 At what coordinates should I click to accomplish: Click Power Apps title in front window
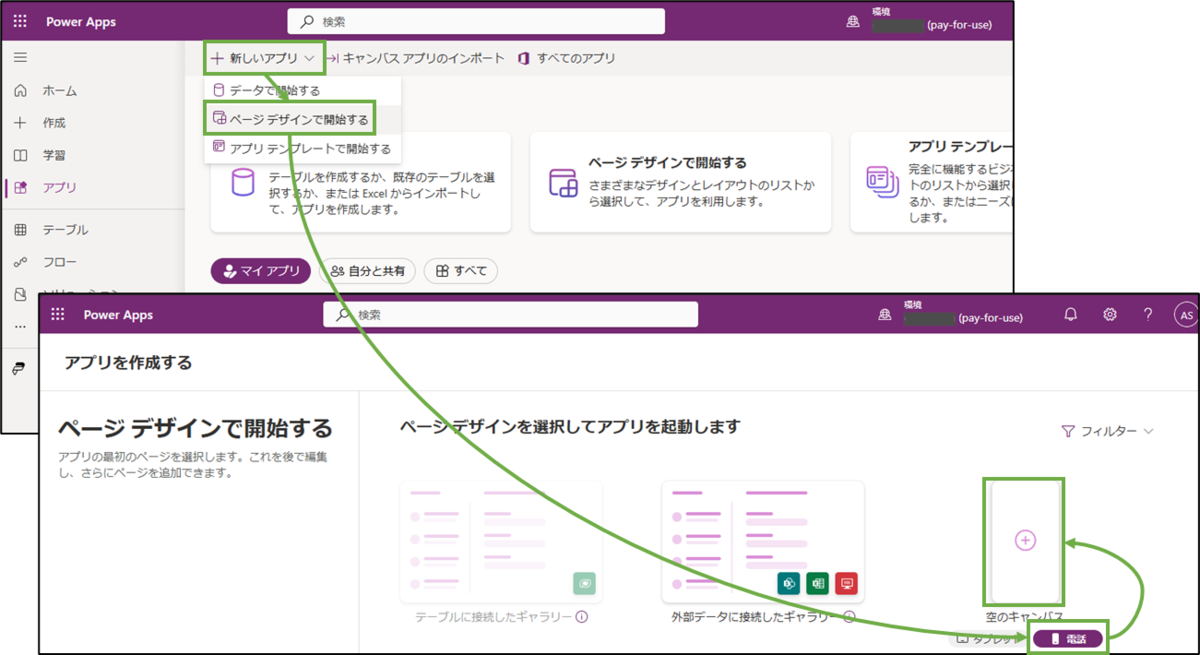click(x=118, y=315)
